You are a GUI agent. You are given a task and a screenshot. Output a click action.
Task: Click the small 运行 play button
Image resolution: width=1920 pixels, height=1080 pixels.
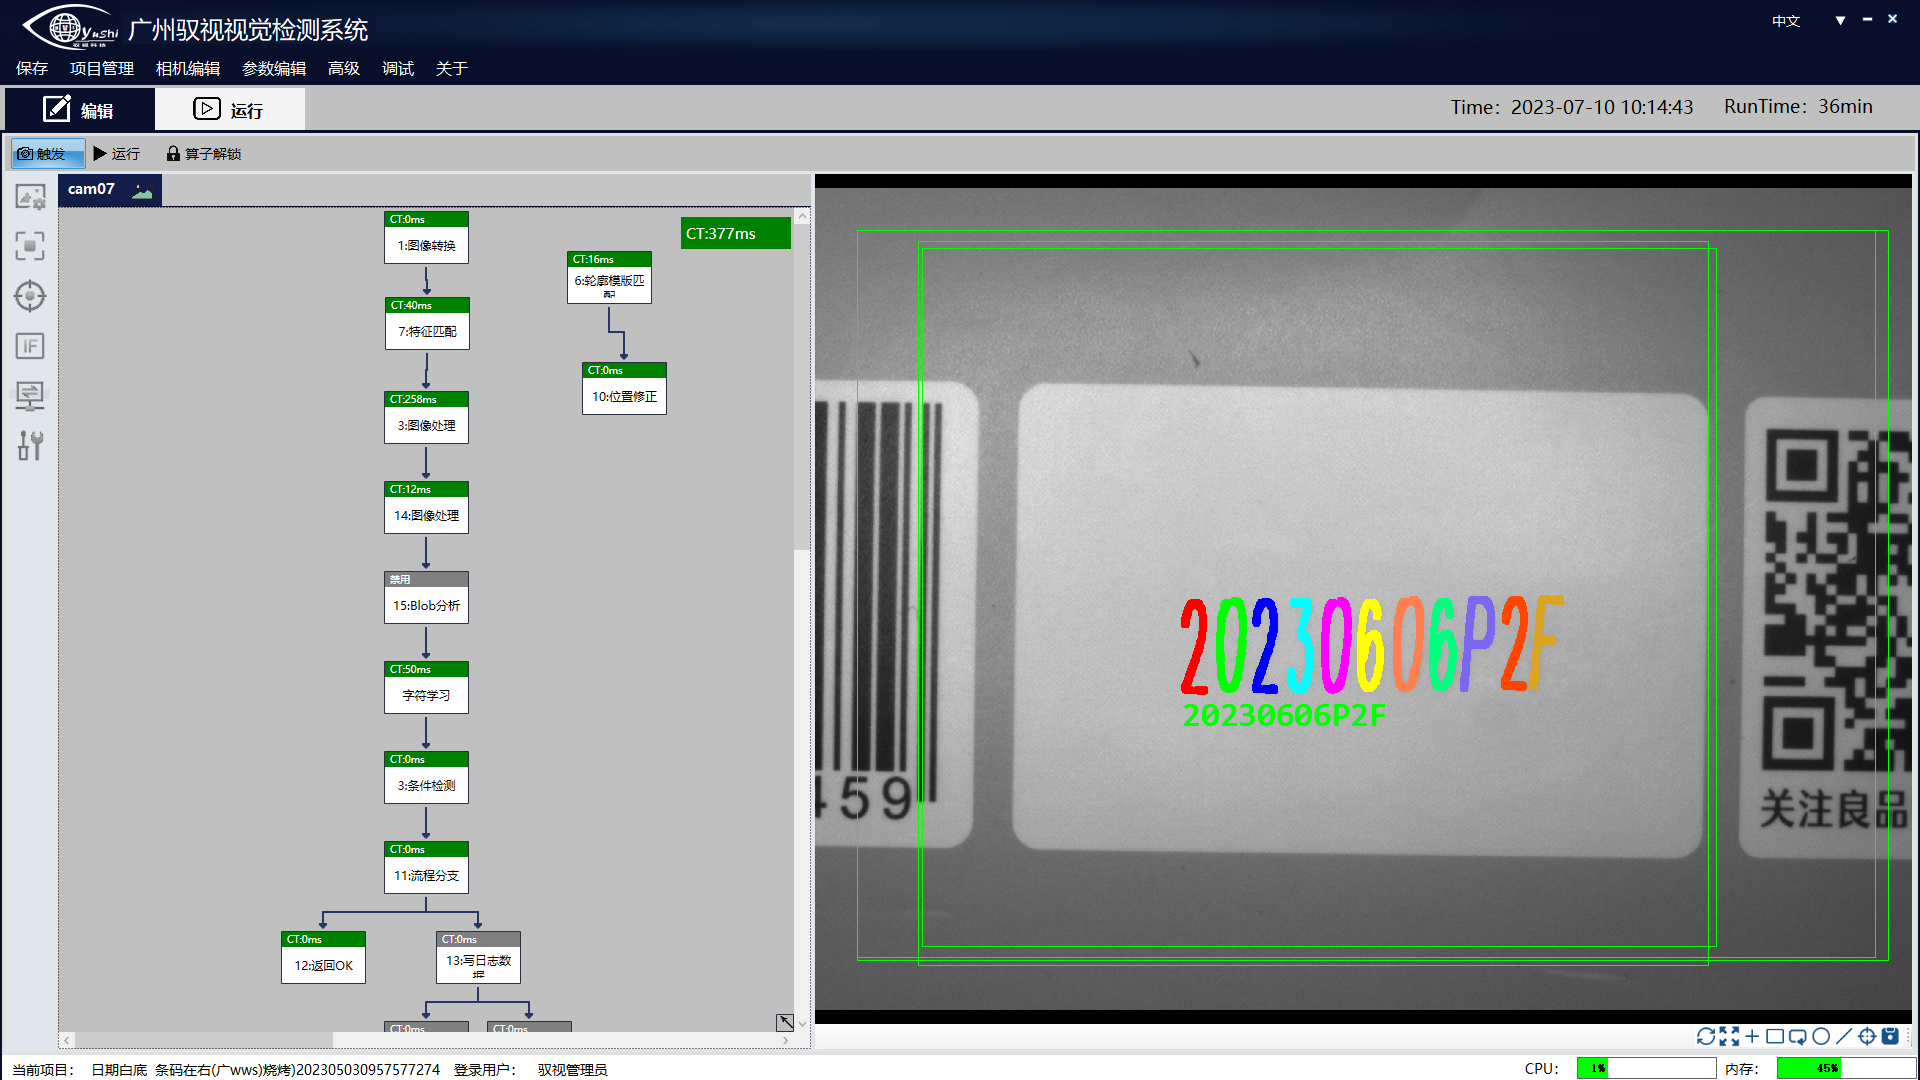116,154
